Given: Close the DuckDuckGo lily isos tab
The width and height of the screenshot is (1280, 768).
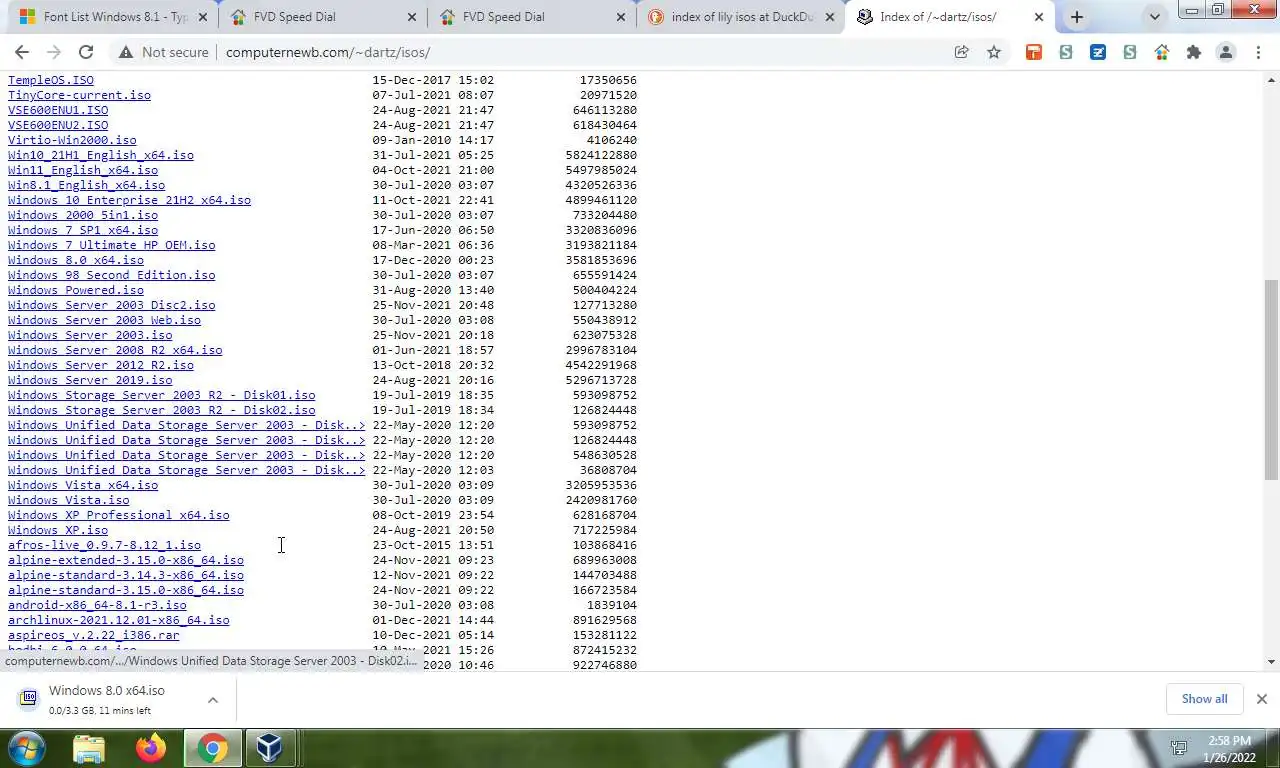Looking at the screenshot, I should (829, 17).
